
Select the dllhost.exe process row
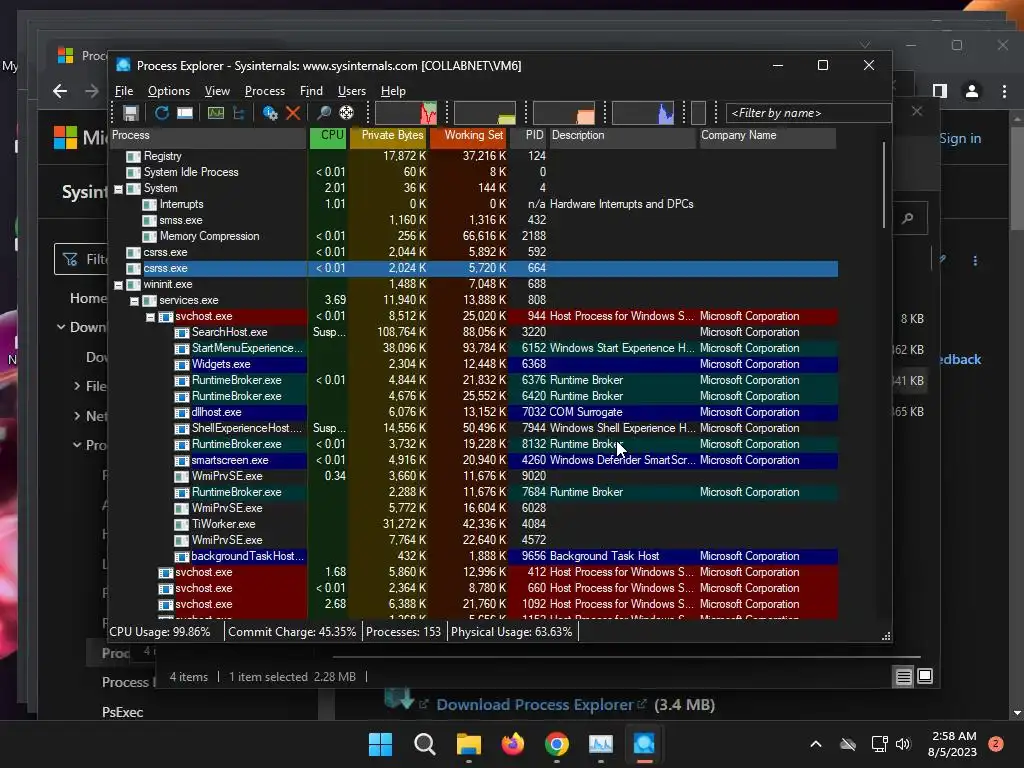[475, 413]
